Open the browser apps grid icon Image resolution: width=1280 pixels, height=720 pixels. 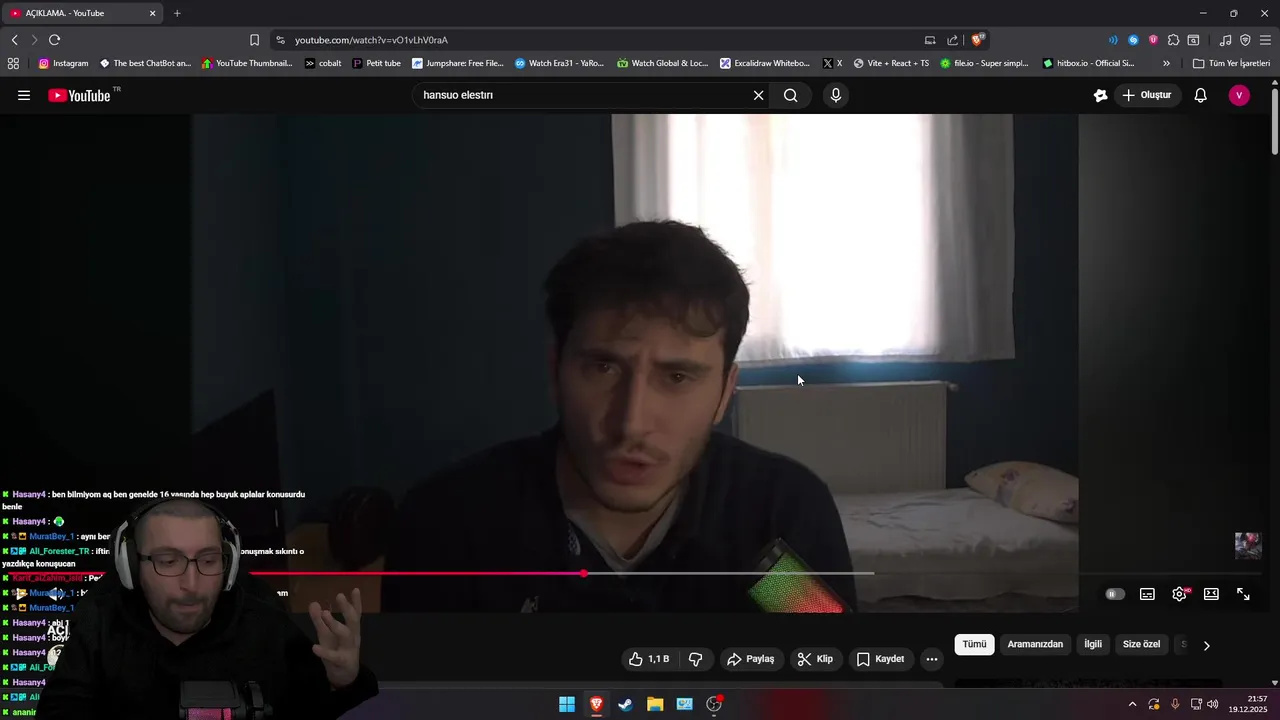(13, 63)
